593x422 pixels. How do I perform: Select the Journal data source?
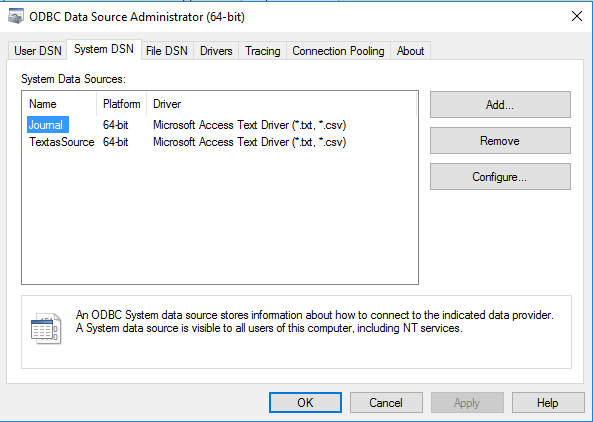(48, 125)
